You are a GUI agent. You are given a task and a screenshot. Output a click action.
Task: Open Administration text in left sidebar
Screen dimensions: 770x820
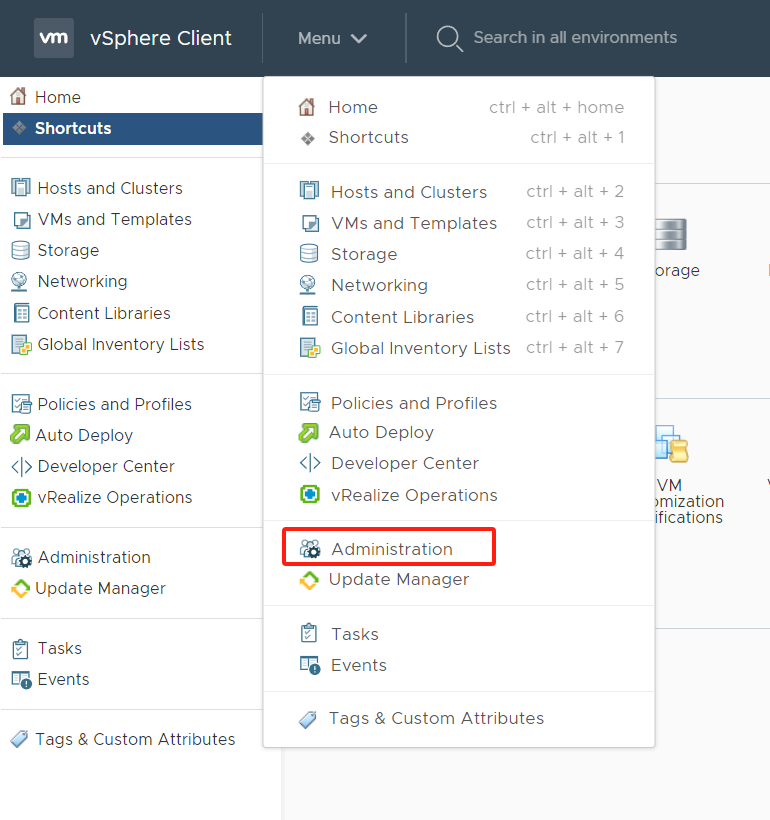pyautogui.click(x=94, y=557)
